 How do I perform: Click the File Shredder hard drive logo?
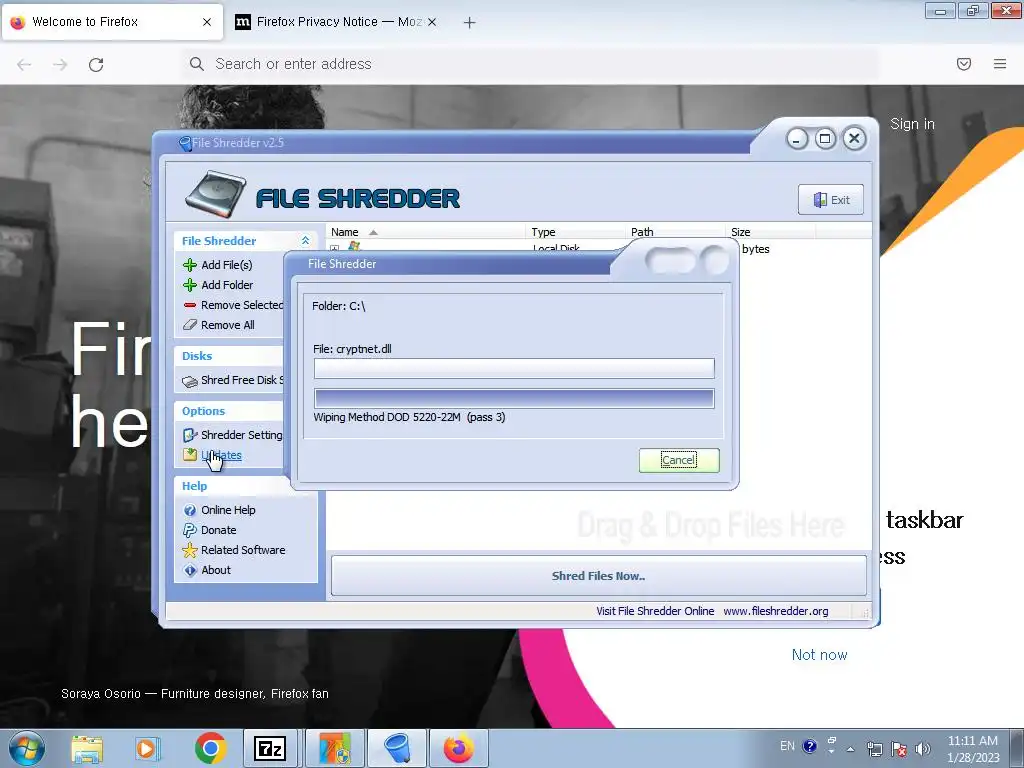coord(216,194)
